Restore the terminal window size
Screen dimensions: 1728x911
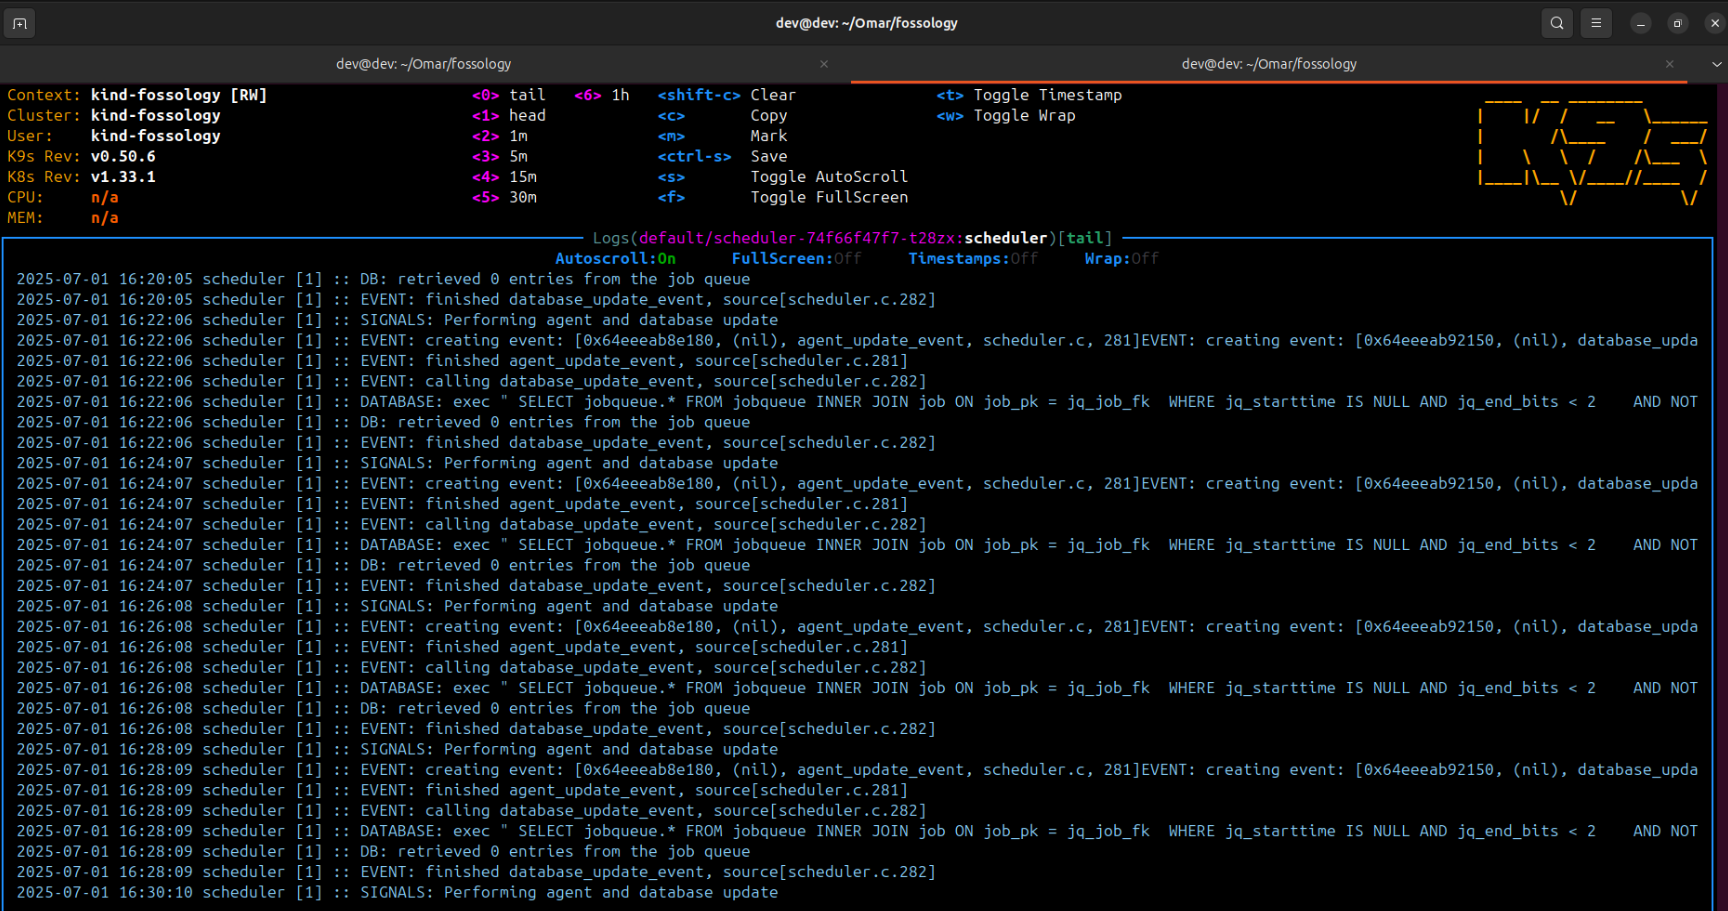click(x=1678, y=23)
